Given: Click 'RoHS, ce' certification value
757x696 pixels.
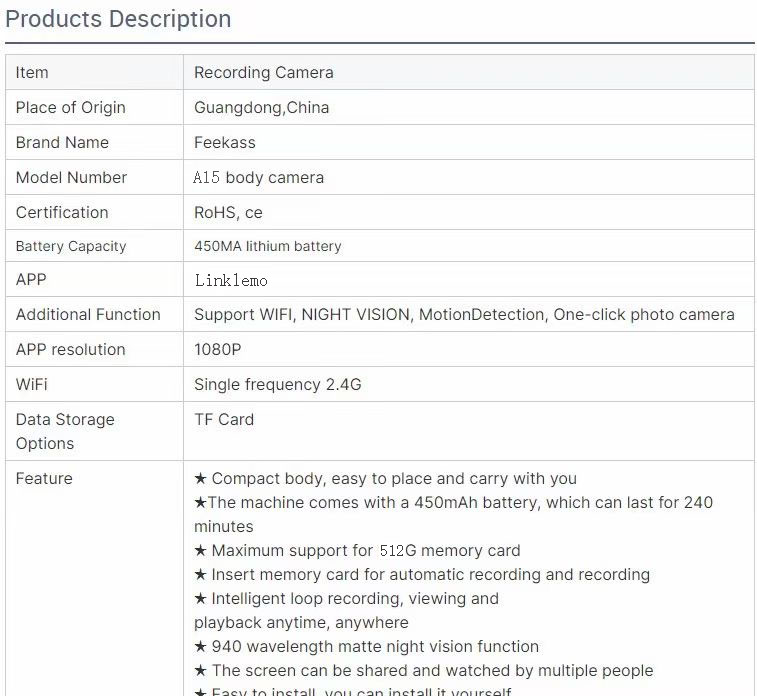Looking at the screenshot, I should [228, 212].
